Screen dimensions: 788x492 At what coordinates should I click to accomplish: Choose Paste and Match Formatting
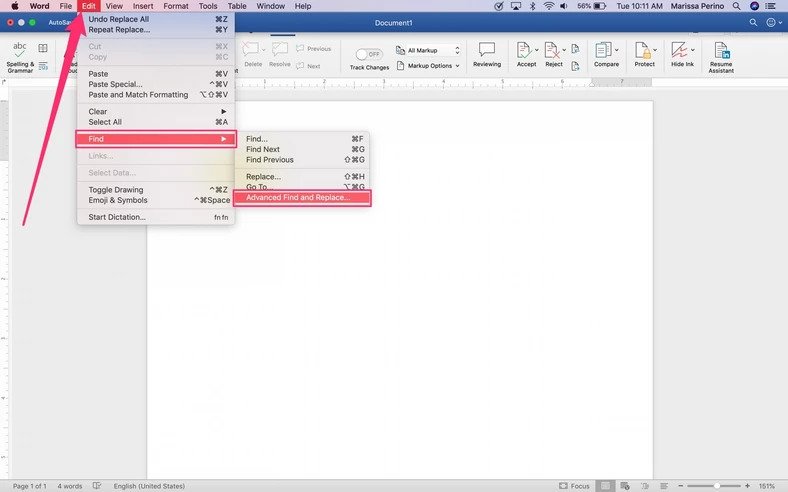point(156,94)
